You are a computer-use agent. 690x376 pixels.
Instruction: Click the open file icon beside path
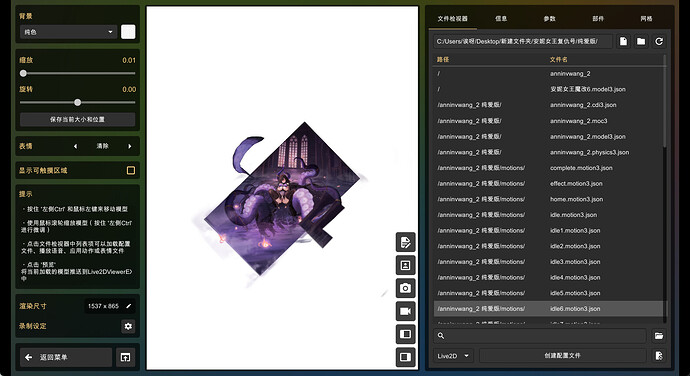tap(623, 41)
